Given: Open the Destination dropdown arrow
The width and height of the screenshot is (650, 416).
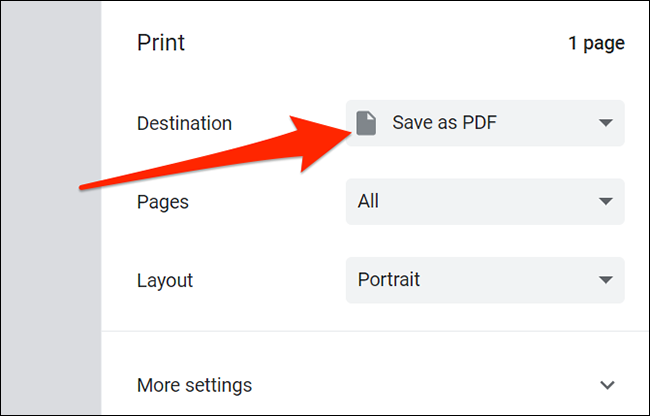Looking at the screenshot, I should tap(604, 124).
